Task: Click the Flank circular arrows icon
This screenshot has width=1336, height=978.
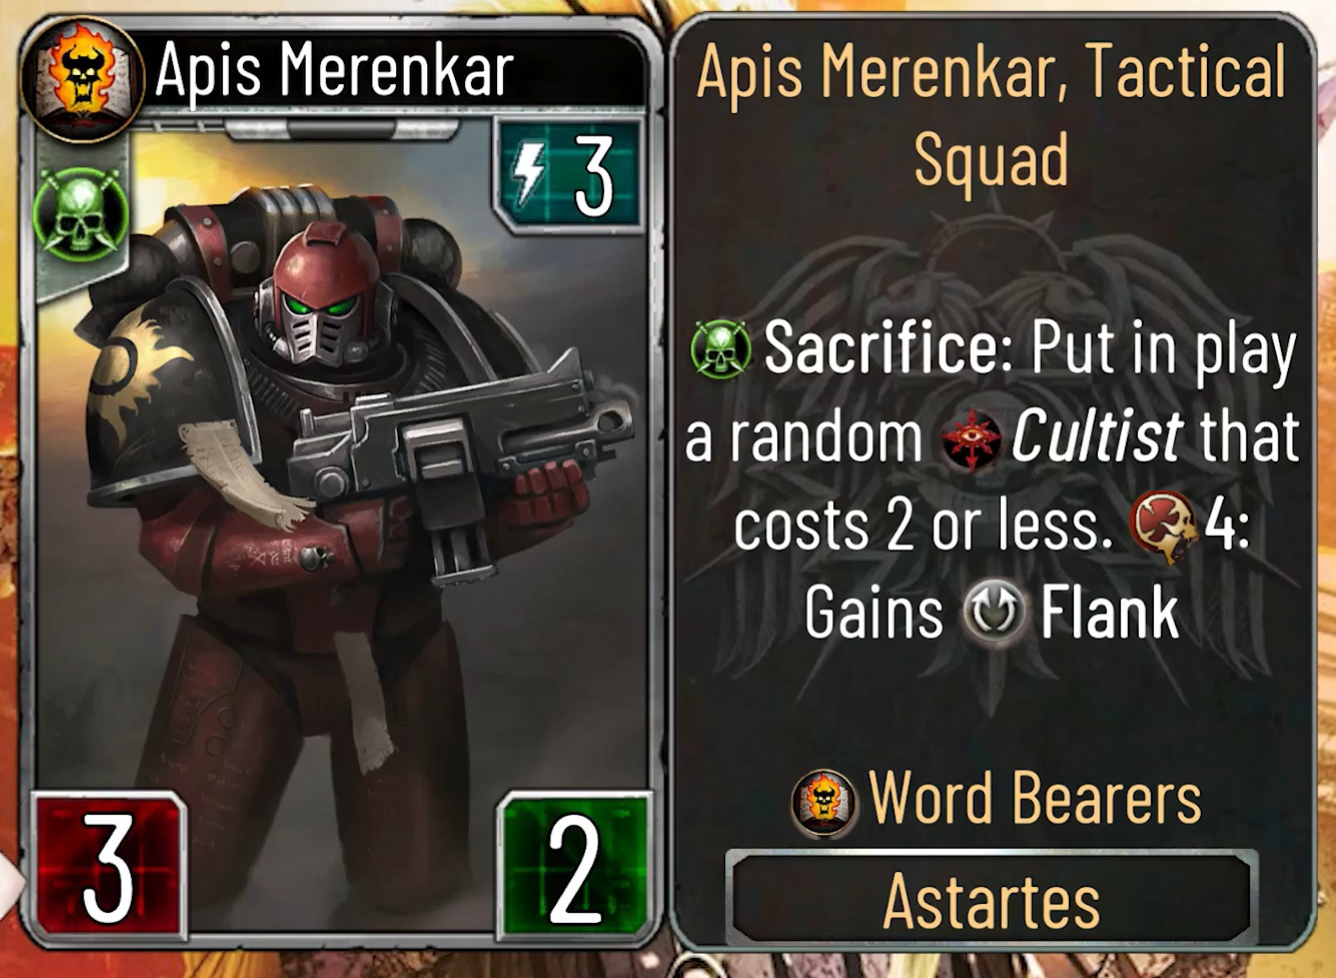Action: (x=994, y=611)
